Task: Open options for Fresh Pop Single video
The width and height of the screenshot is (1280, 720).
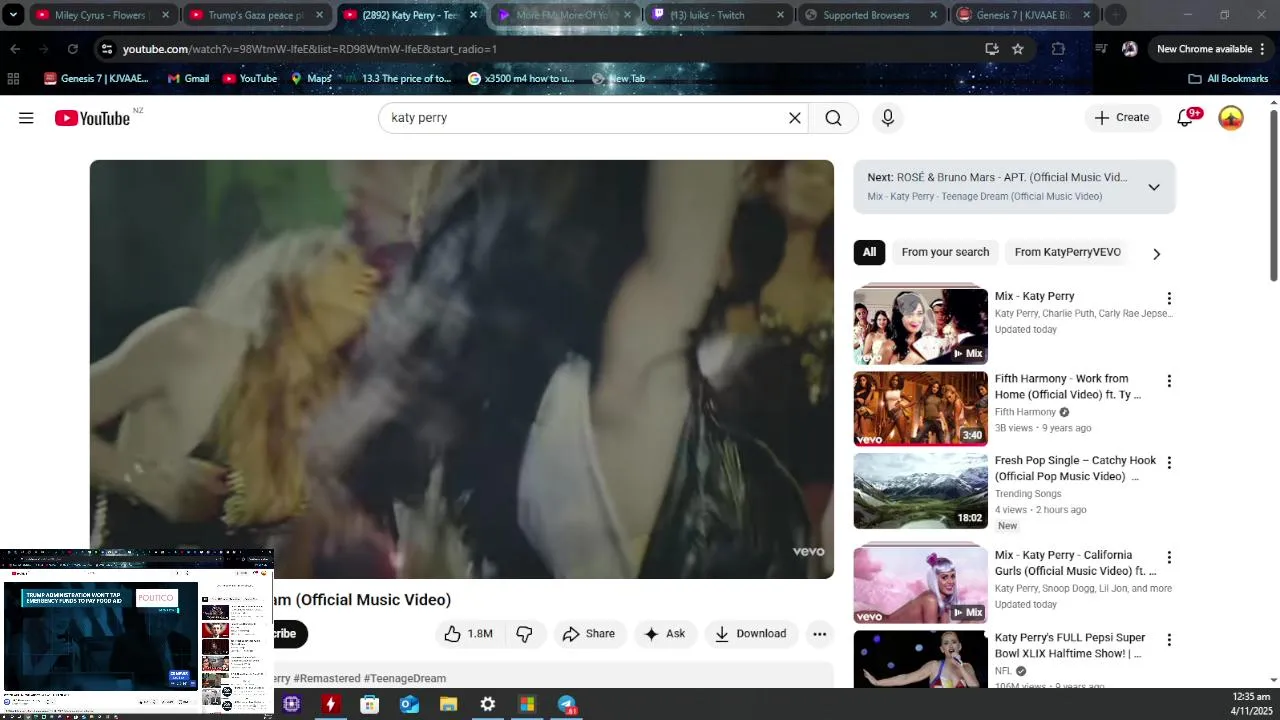Action: click(1168, 463)
